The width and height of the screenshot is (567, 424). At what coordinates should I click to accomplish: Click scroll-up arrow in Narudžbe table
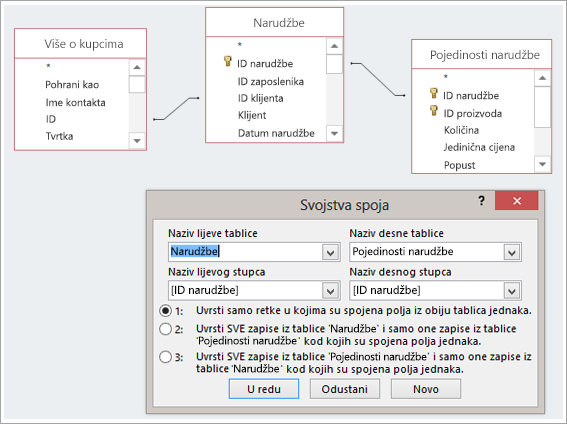click(x=334, y=46)
